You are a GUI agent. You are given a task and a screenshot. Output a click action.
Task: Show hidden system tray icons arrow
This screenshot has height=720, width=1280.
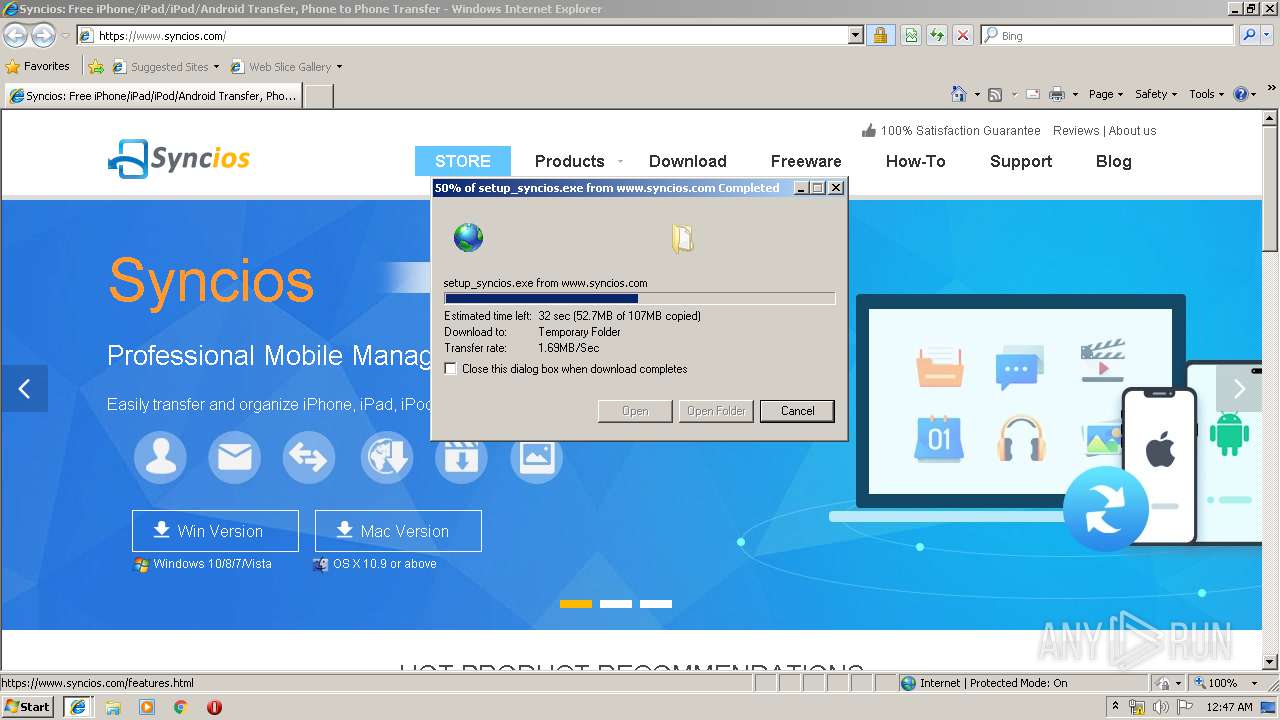tap(1115, 707)
